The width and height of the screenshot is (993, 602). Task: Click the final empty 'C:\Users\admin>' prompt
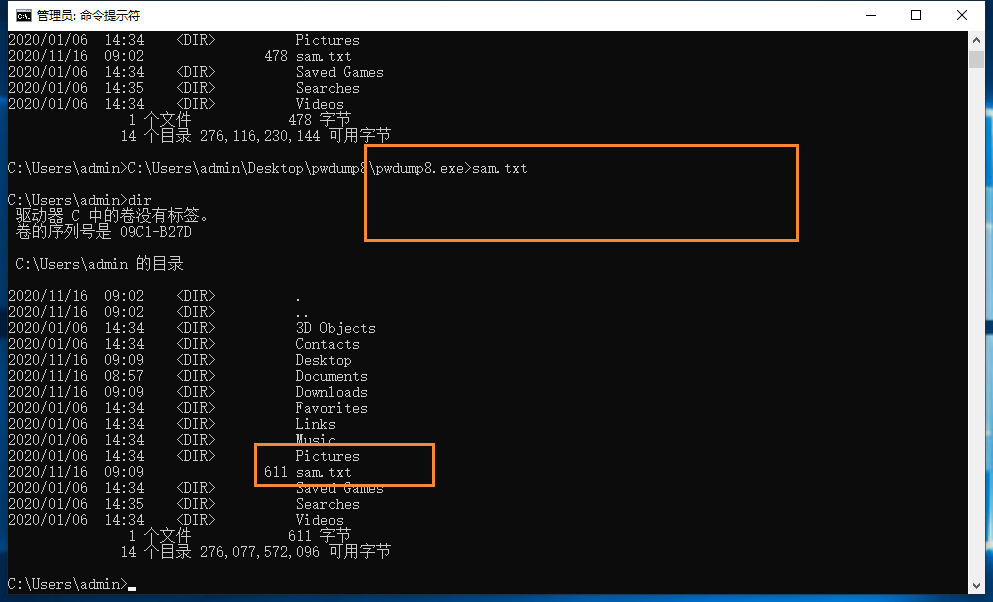(x=68, y=584)
